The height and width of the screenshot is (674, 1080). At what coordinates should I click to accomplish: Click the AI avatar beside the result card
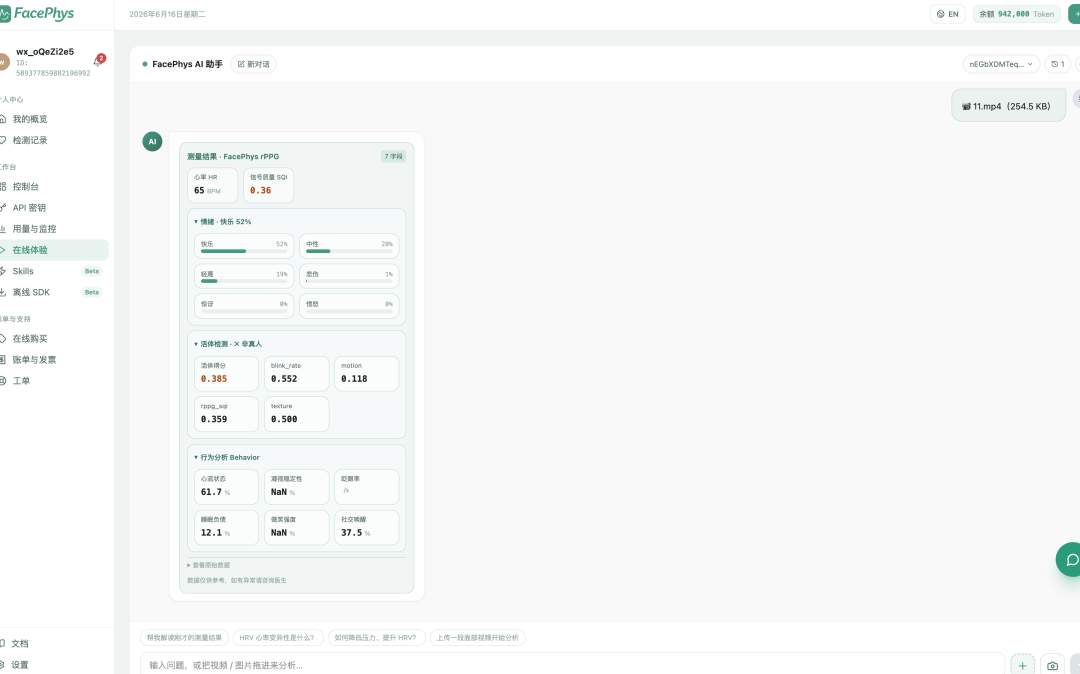[152, 141]
